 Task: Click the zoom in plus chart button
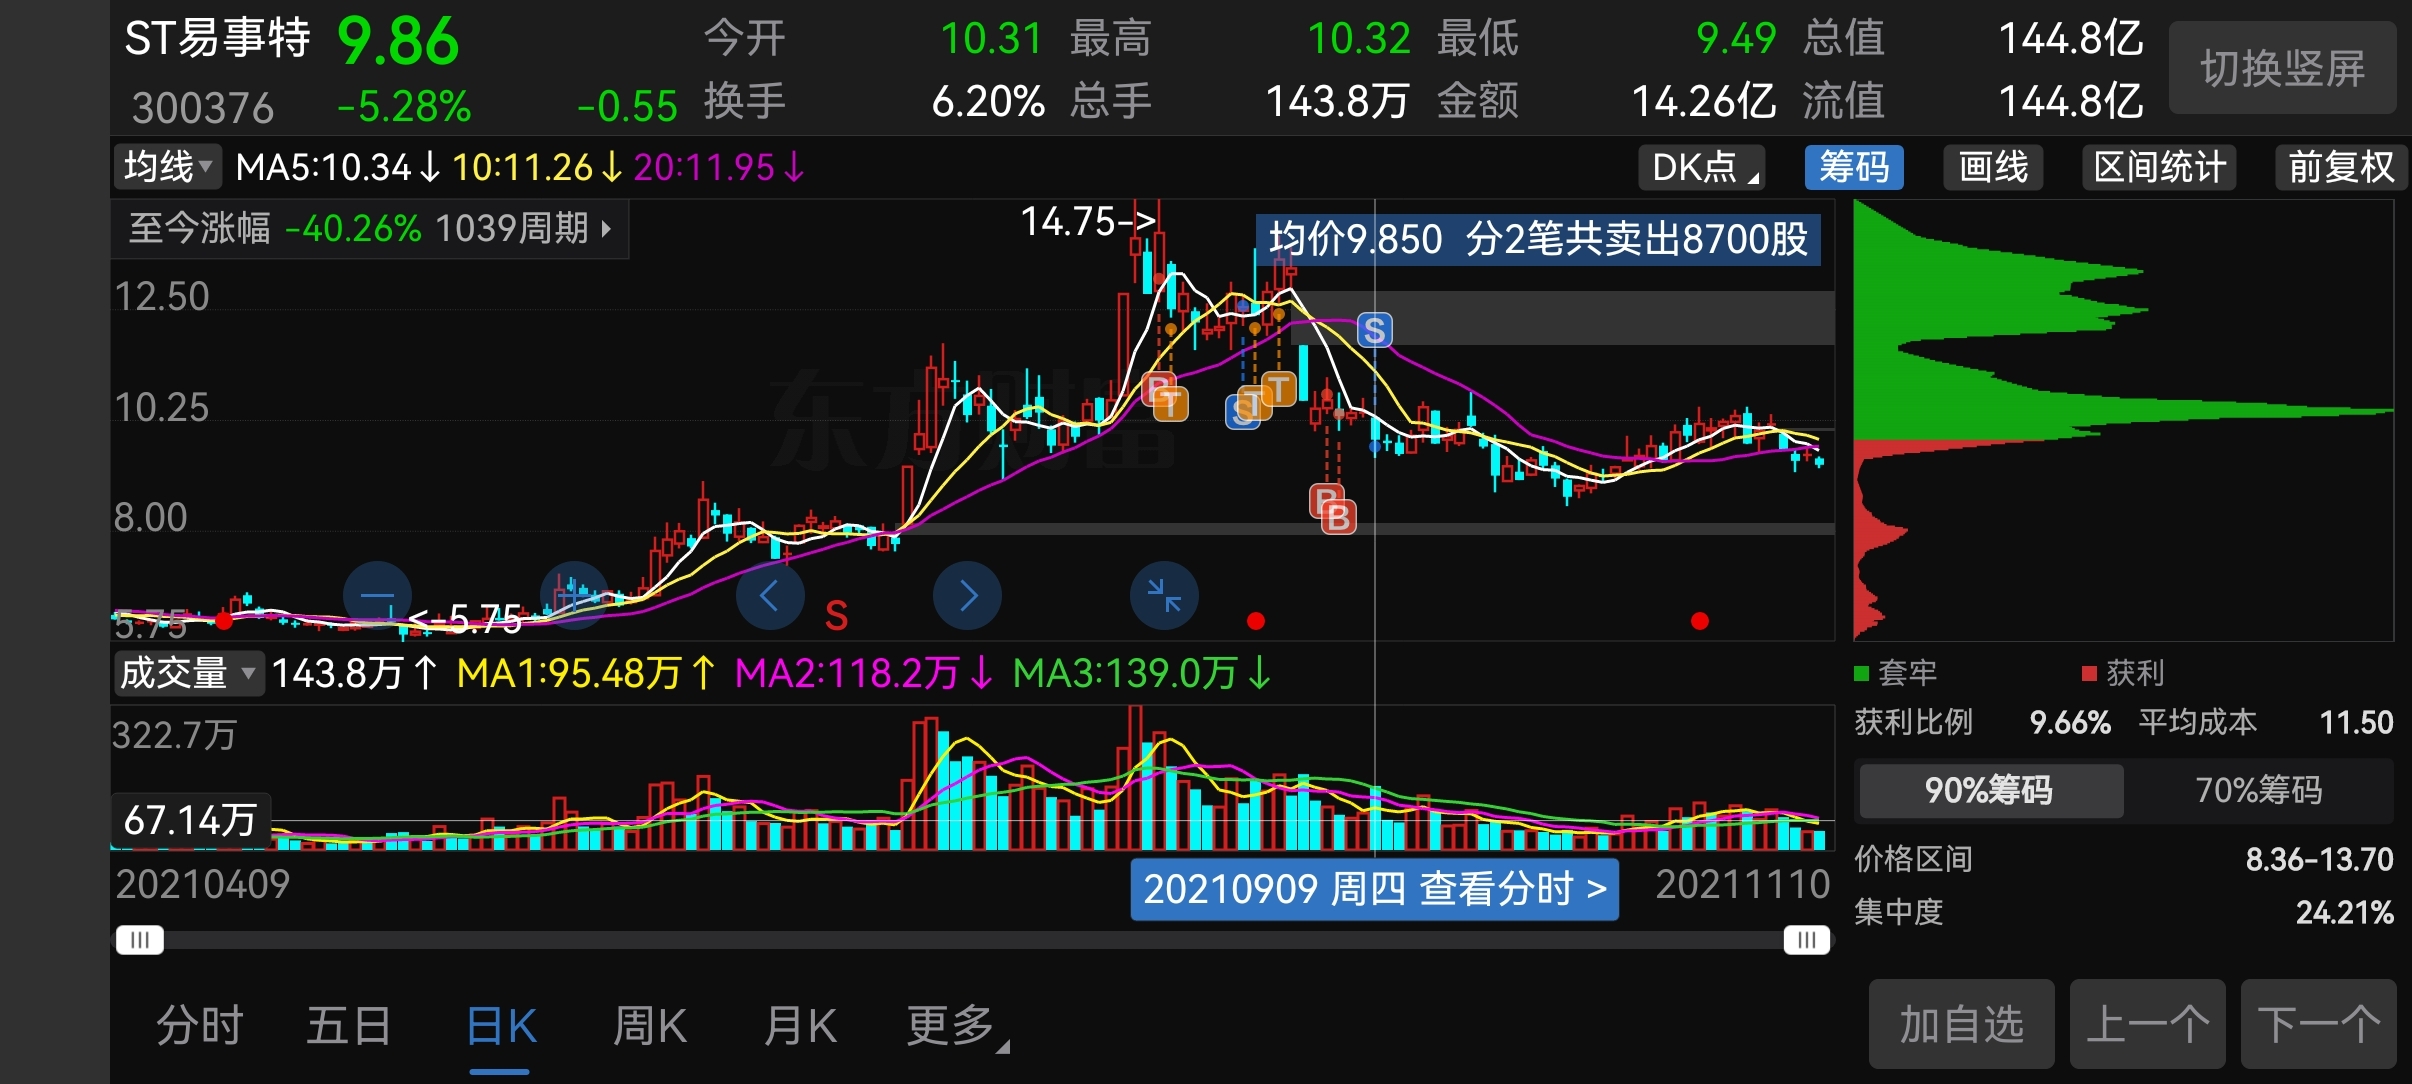pyautogui.click(x=574, y=596)
